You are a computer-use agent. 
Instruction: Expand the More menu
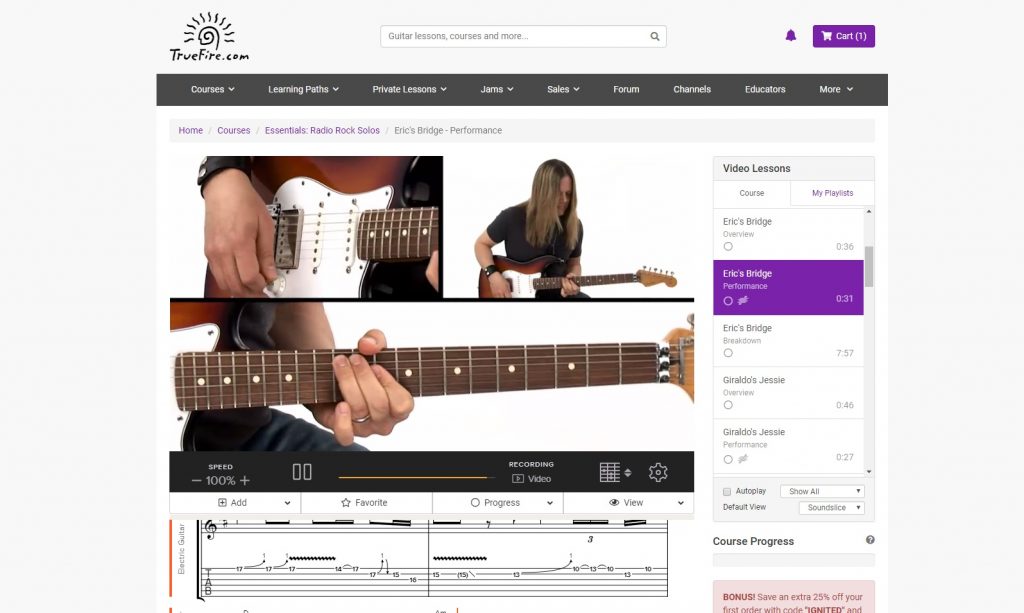tap(836, 89)
